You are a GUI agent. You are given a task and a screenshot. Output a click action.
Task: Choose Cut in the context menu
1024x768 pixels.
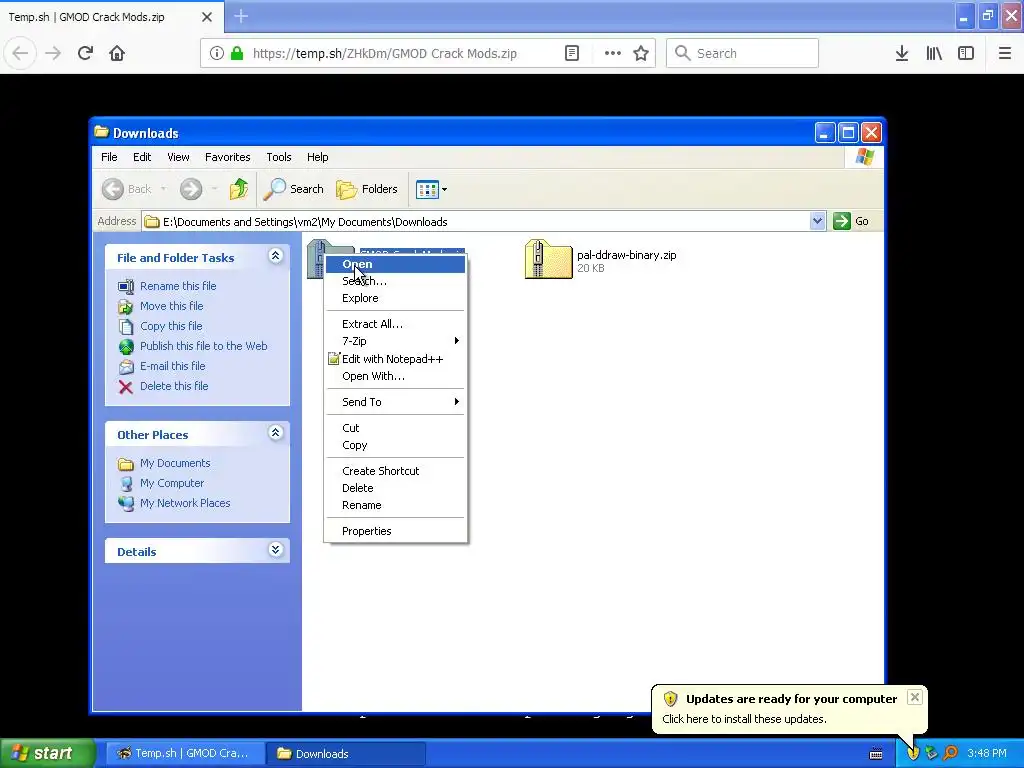395,428
